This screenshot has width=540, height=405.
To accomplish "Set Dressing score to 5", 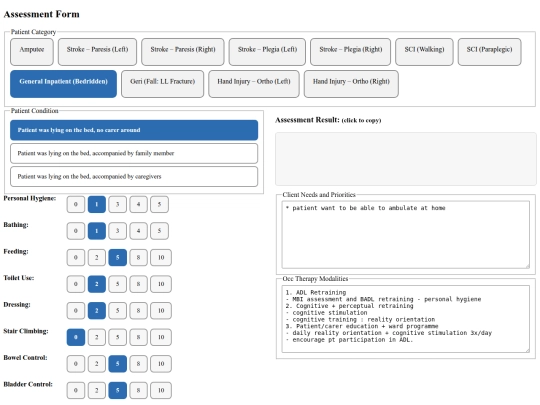I will coord(117,311).
